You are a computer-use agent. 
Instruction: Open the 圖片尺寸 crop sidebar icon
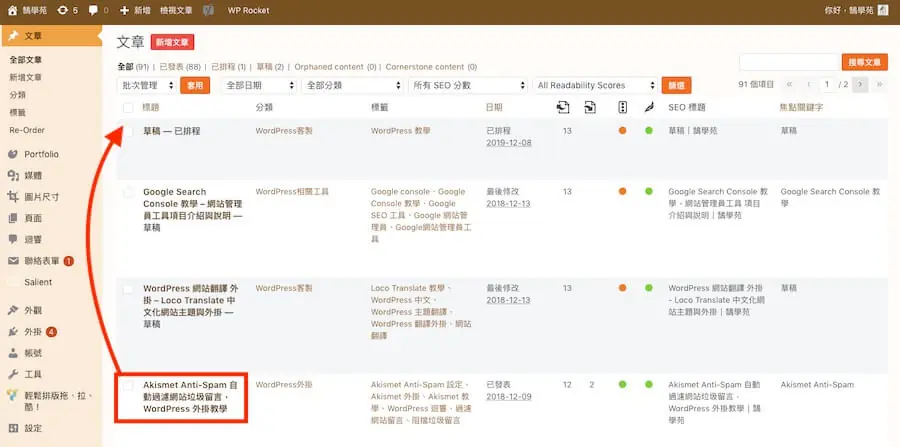tap(13, 197)
